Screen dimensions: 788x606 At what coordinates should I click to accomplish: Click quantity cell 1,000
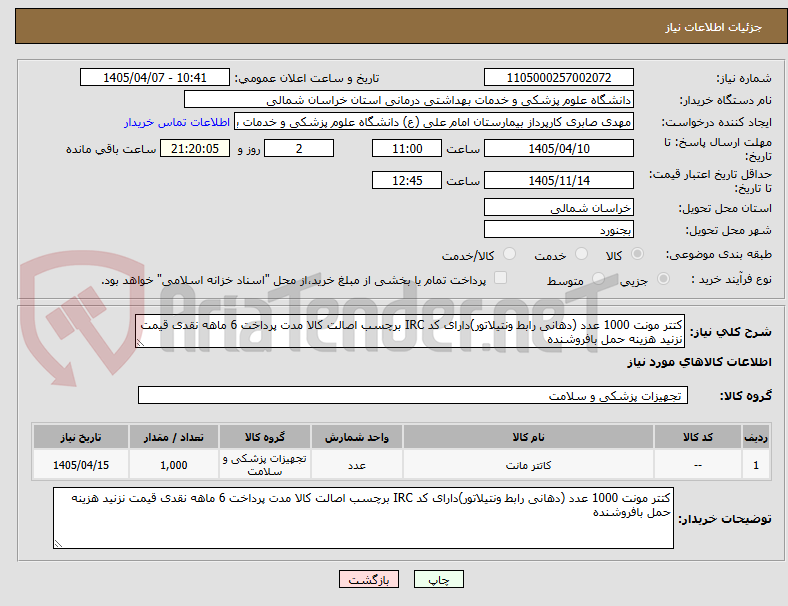coord(174,465)
